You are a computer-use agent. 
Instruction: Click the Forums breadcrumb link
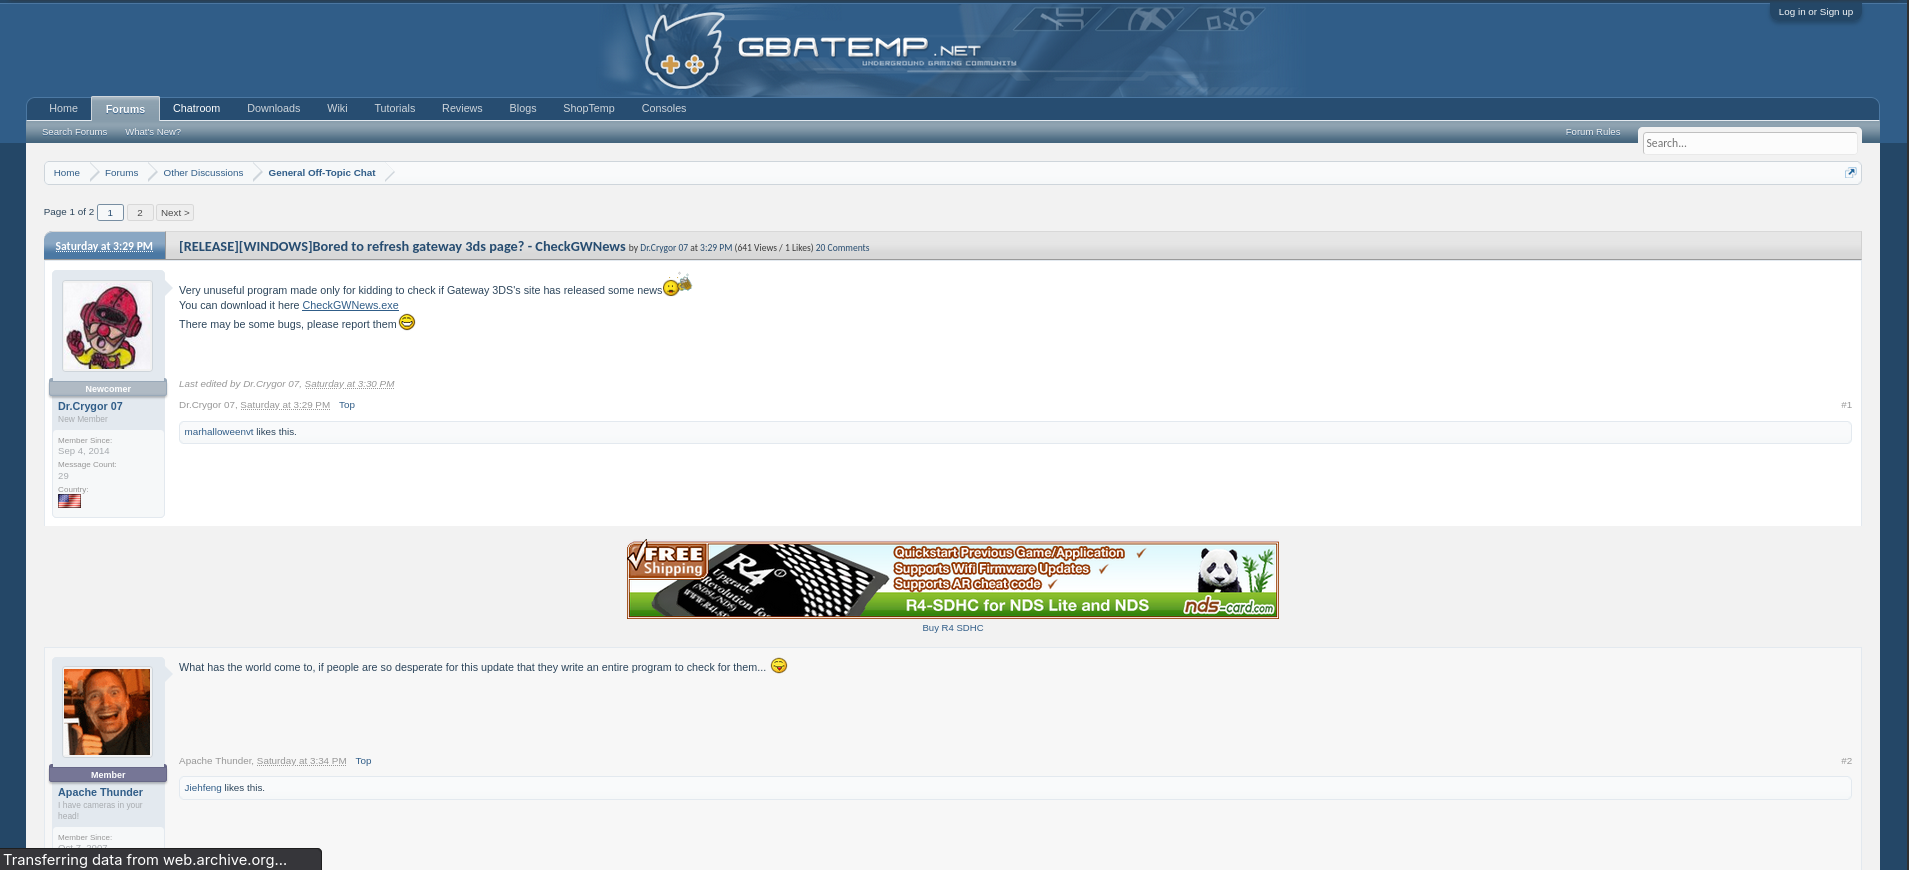(x=121, y=173)
